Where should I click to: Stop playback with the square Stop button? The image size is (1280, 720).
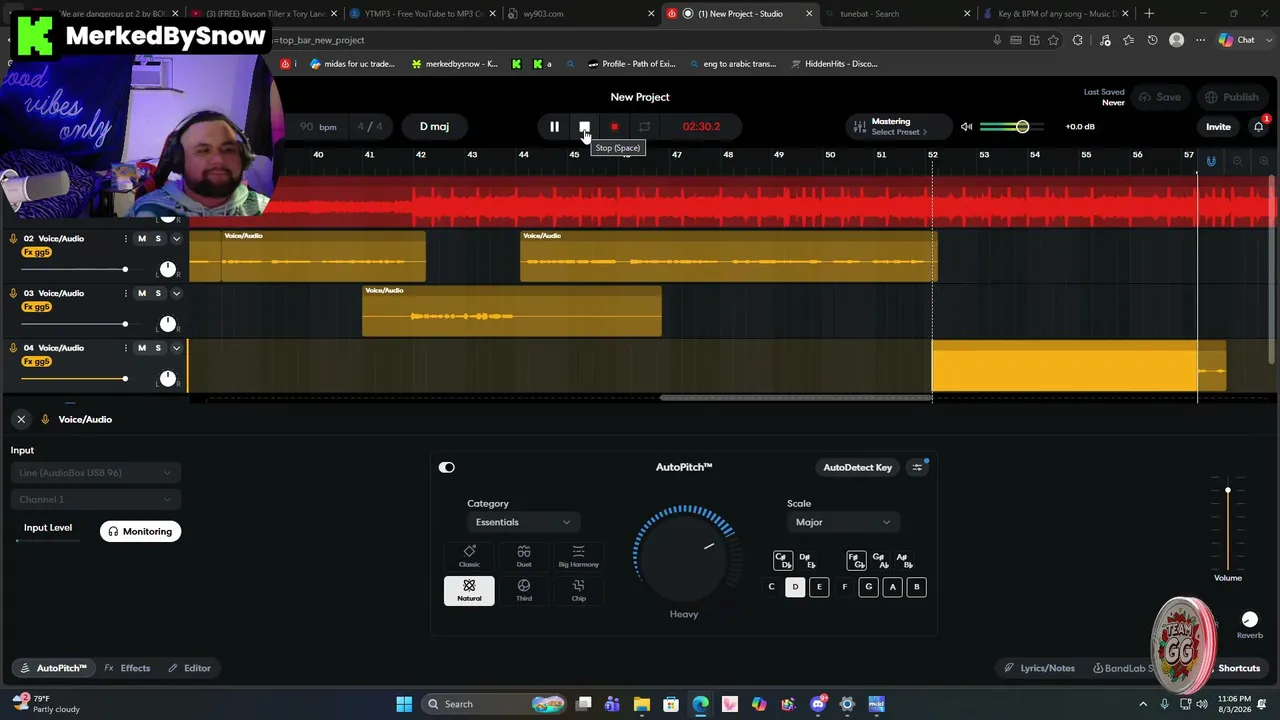pyautogui.click(x=584, y=127)
